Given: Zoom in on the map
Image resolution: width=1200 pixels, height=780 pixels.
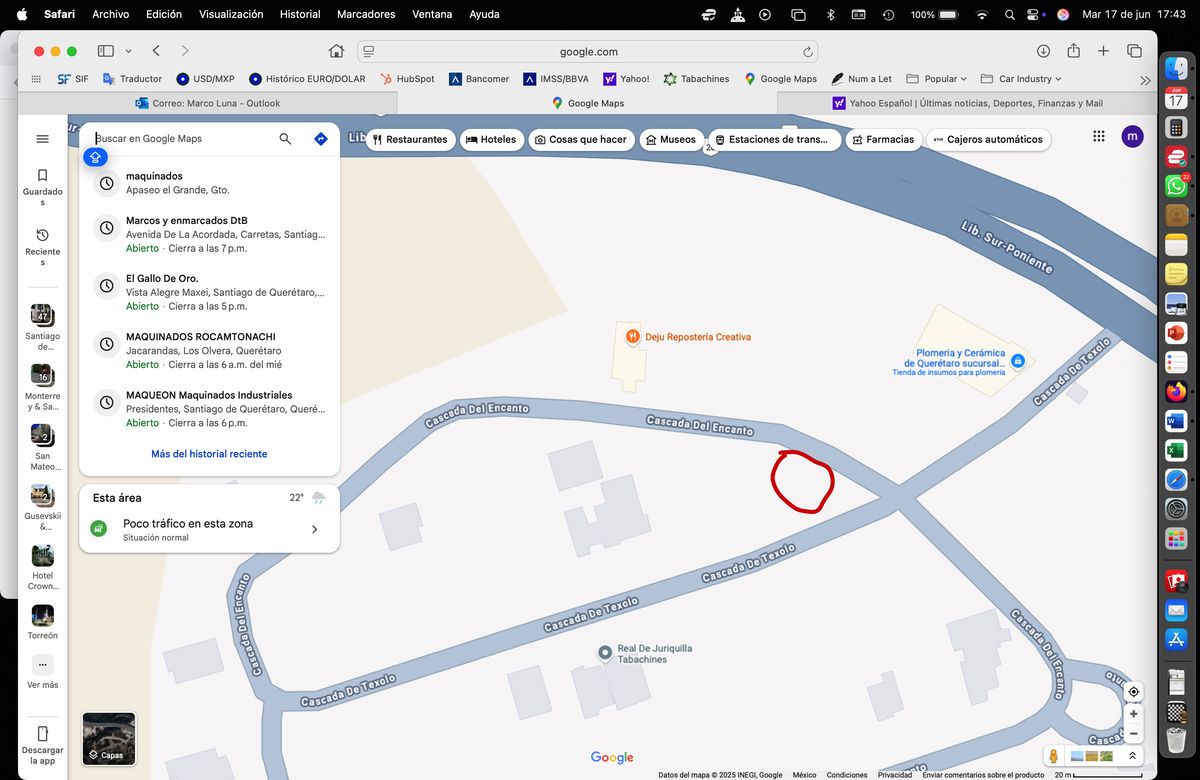Looking at the screenshot, I should point(1133,714).
